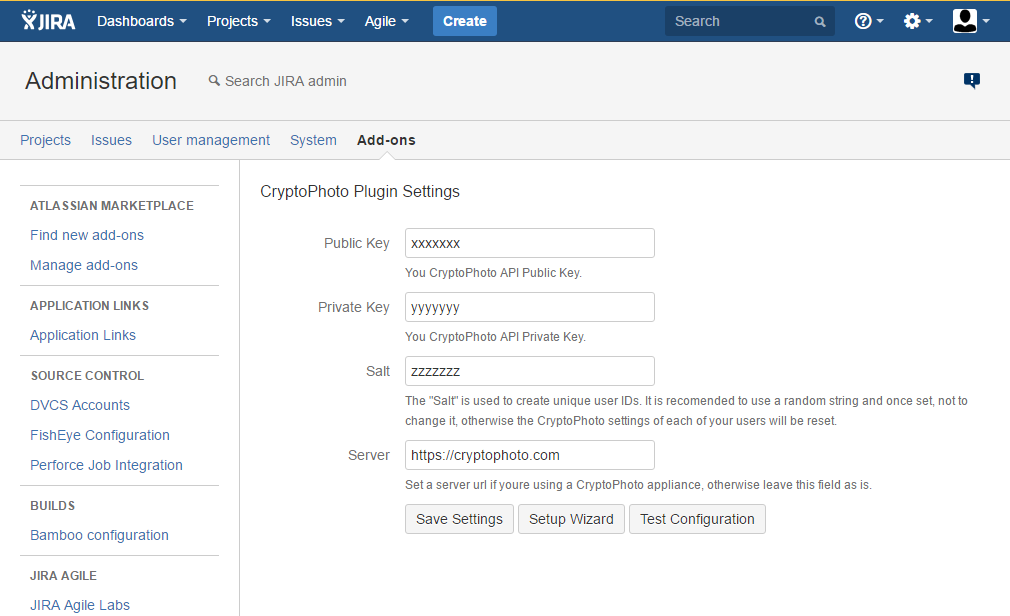Screen dimensions: 1010x616
Task: Click the Create button
Action: (x=464, y=21)
